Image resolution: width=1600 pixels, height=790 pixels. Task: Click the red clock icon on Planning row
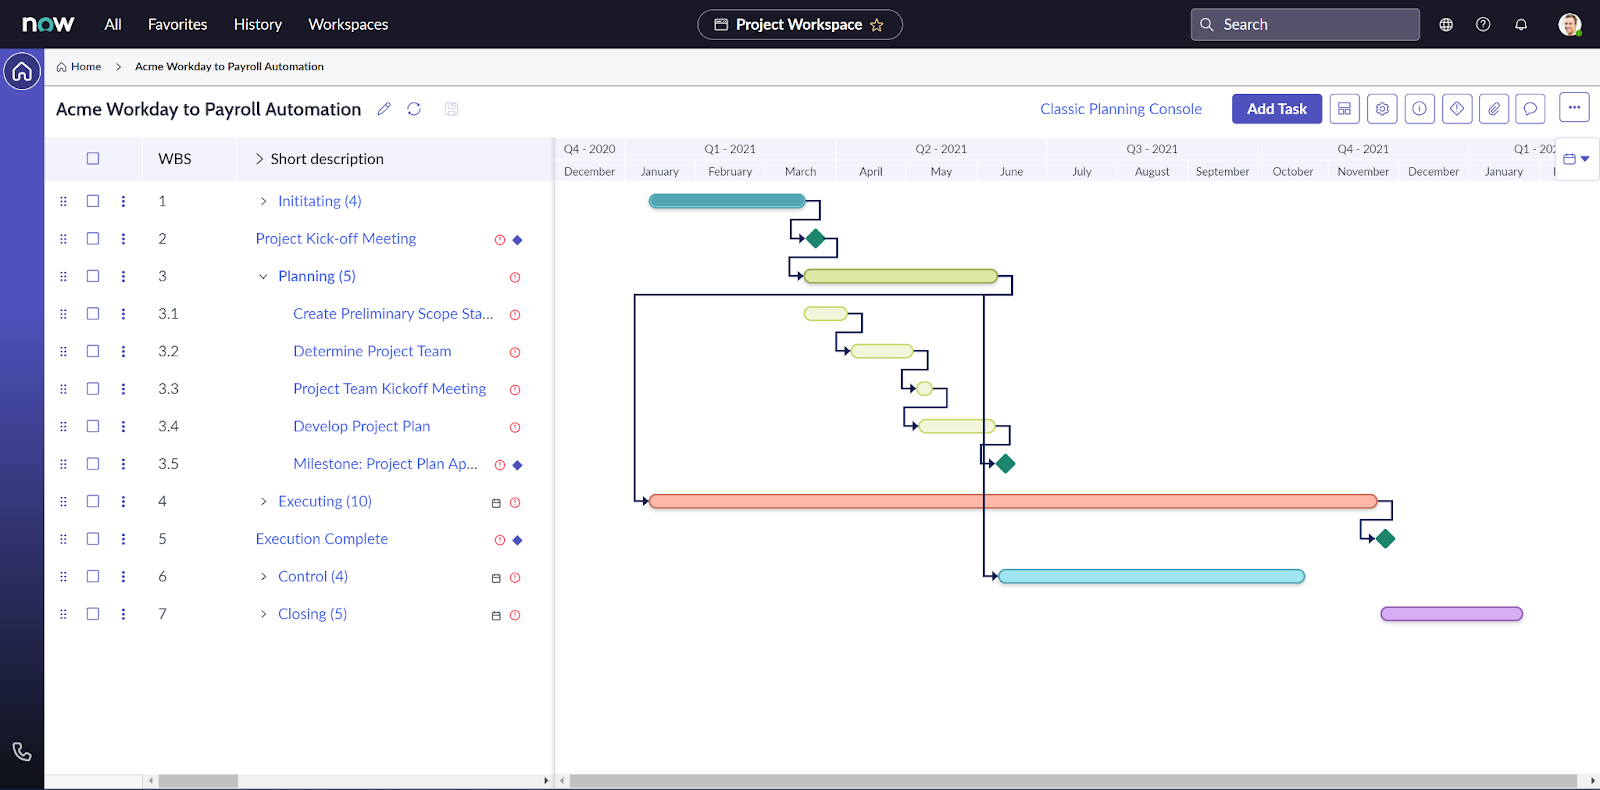515,278
